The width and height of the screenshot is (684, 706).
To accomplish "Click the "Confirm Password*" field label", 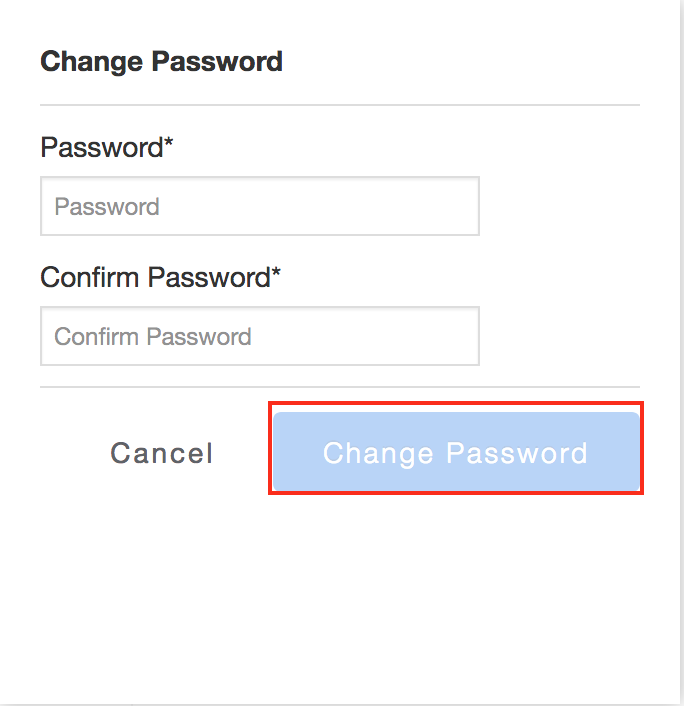I will pos(160,277).
